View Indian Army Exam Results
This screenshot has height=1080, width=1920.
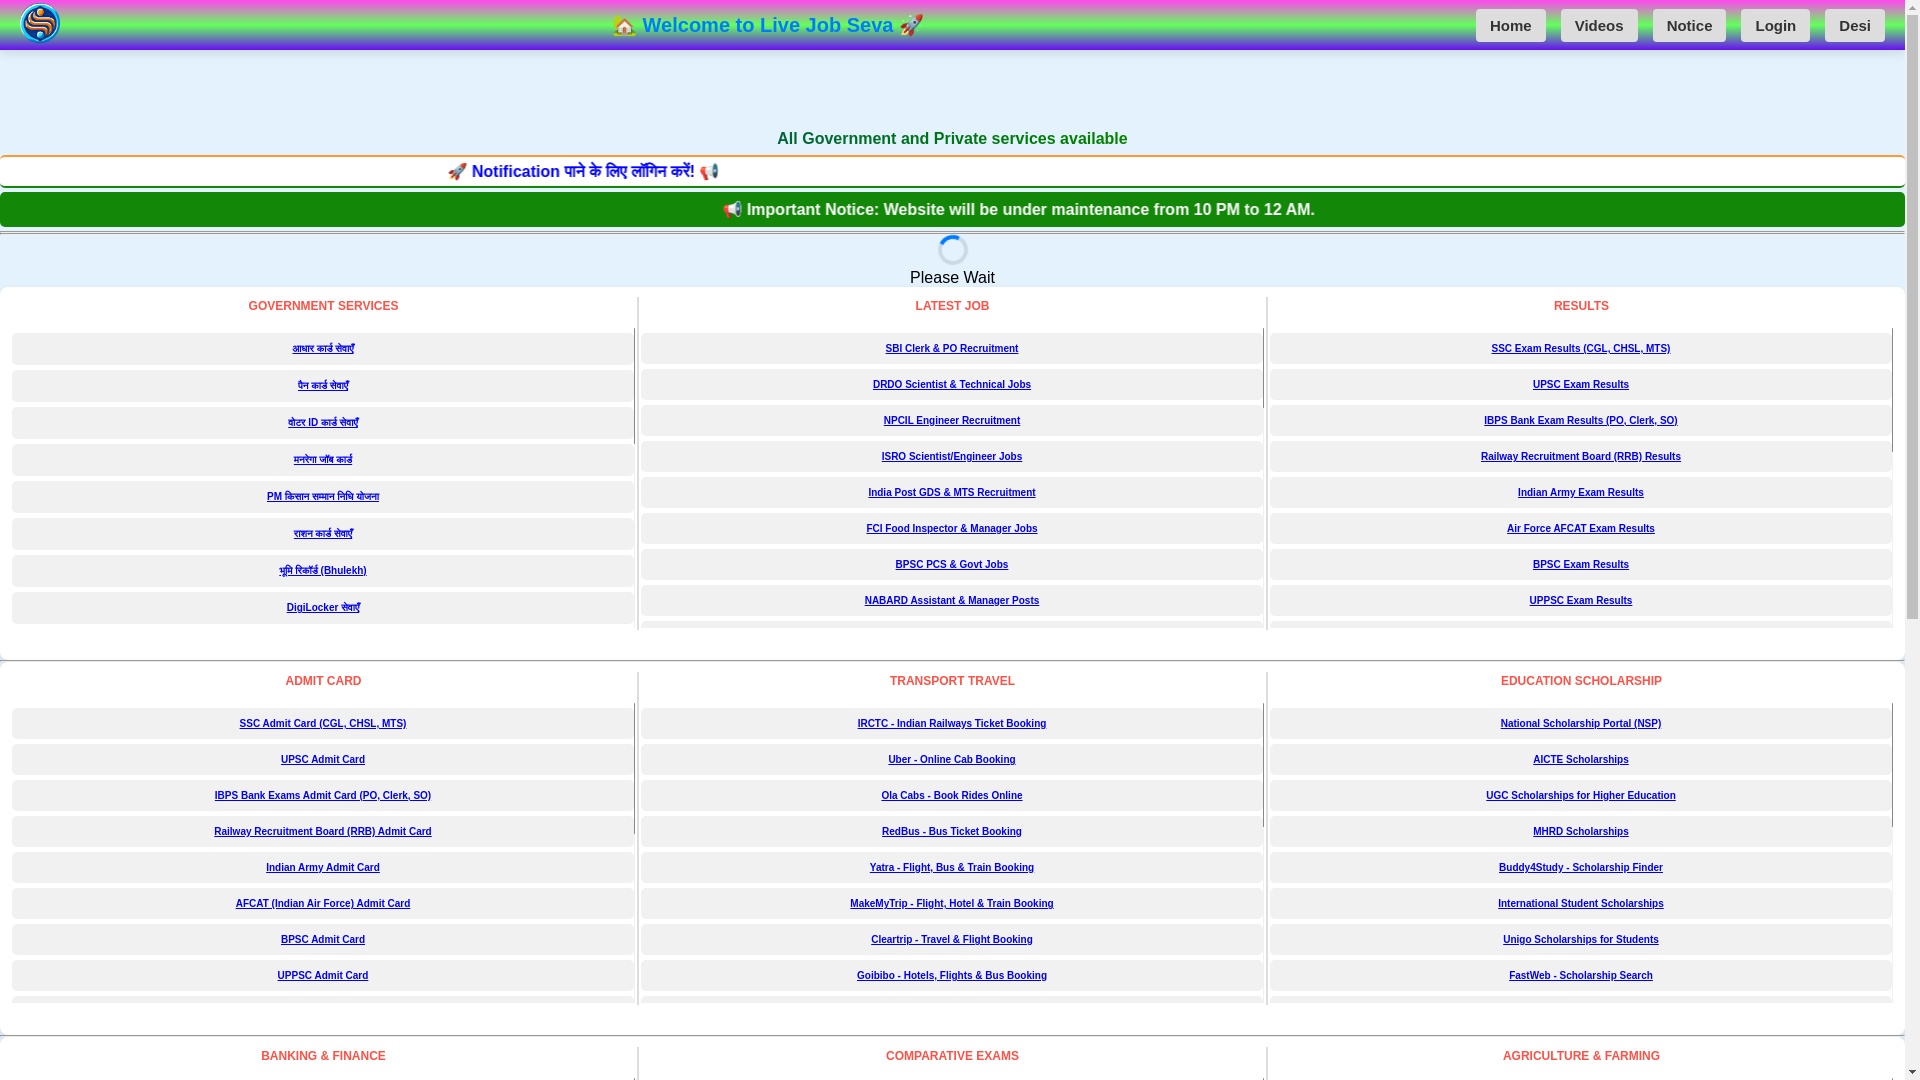click(x=1580, y=493)
